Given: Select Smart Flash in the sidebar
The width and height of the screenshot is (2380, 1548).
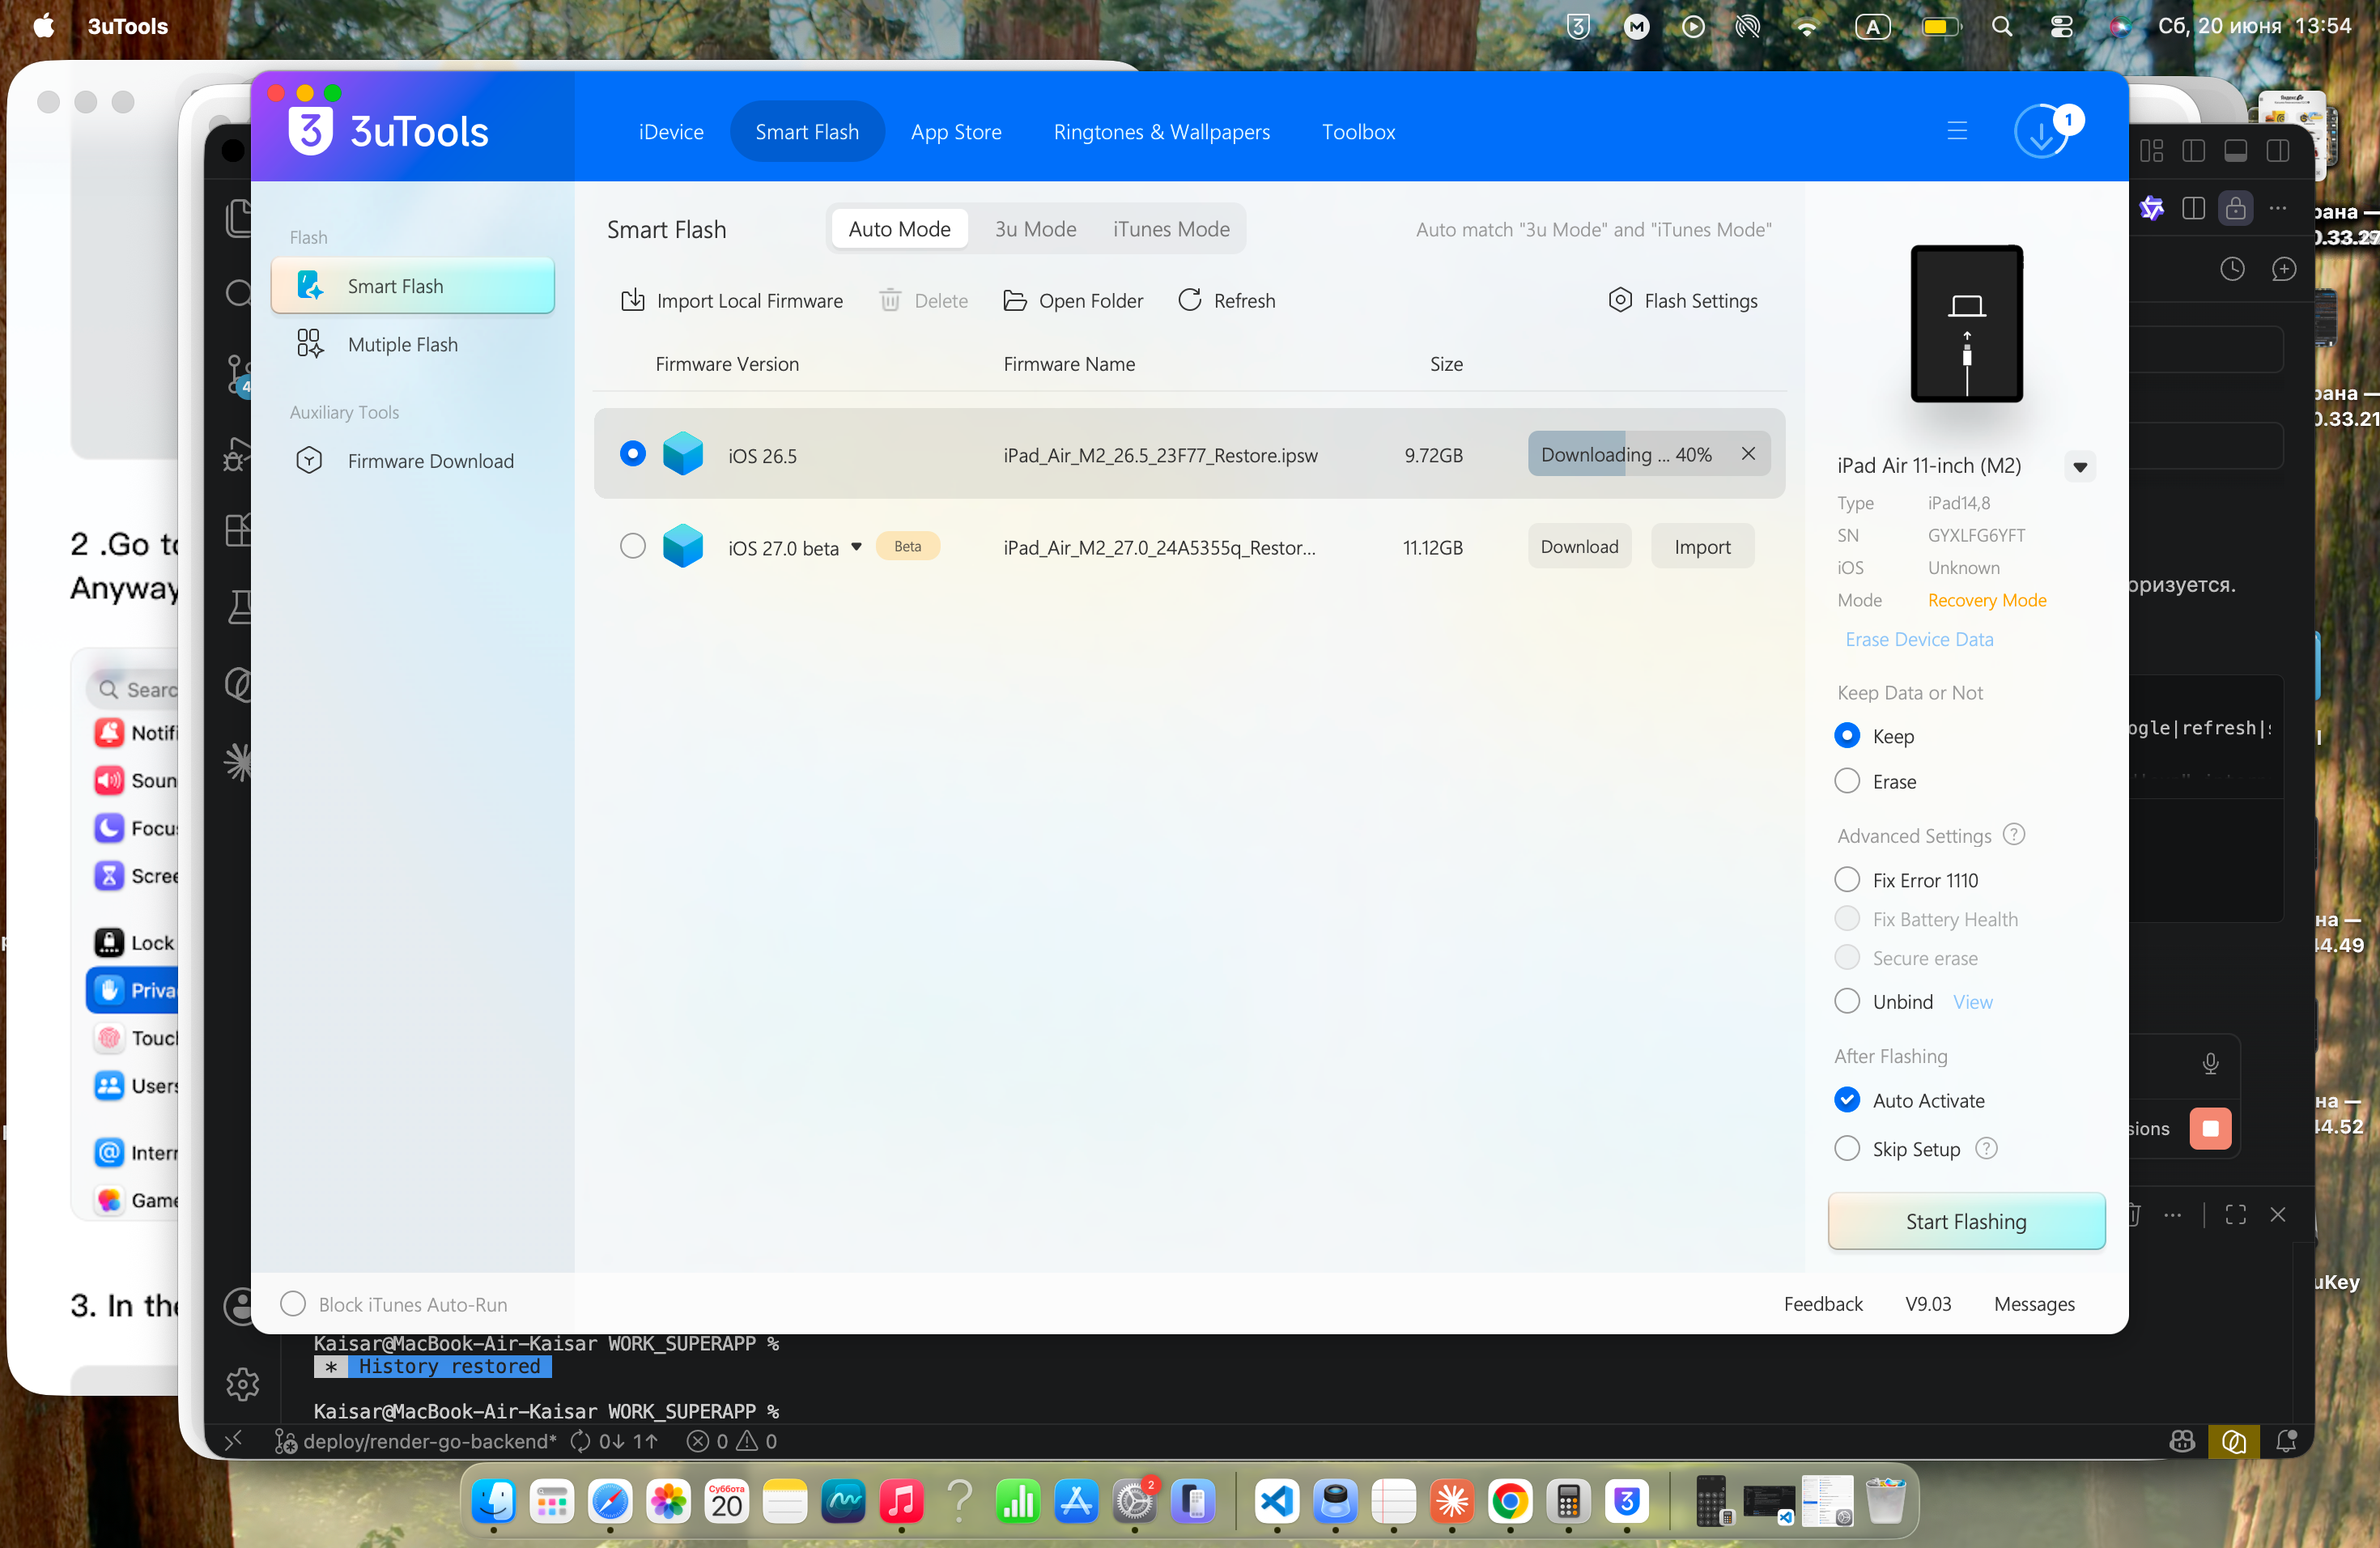Looking at the screenshot, I should 412,285.
